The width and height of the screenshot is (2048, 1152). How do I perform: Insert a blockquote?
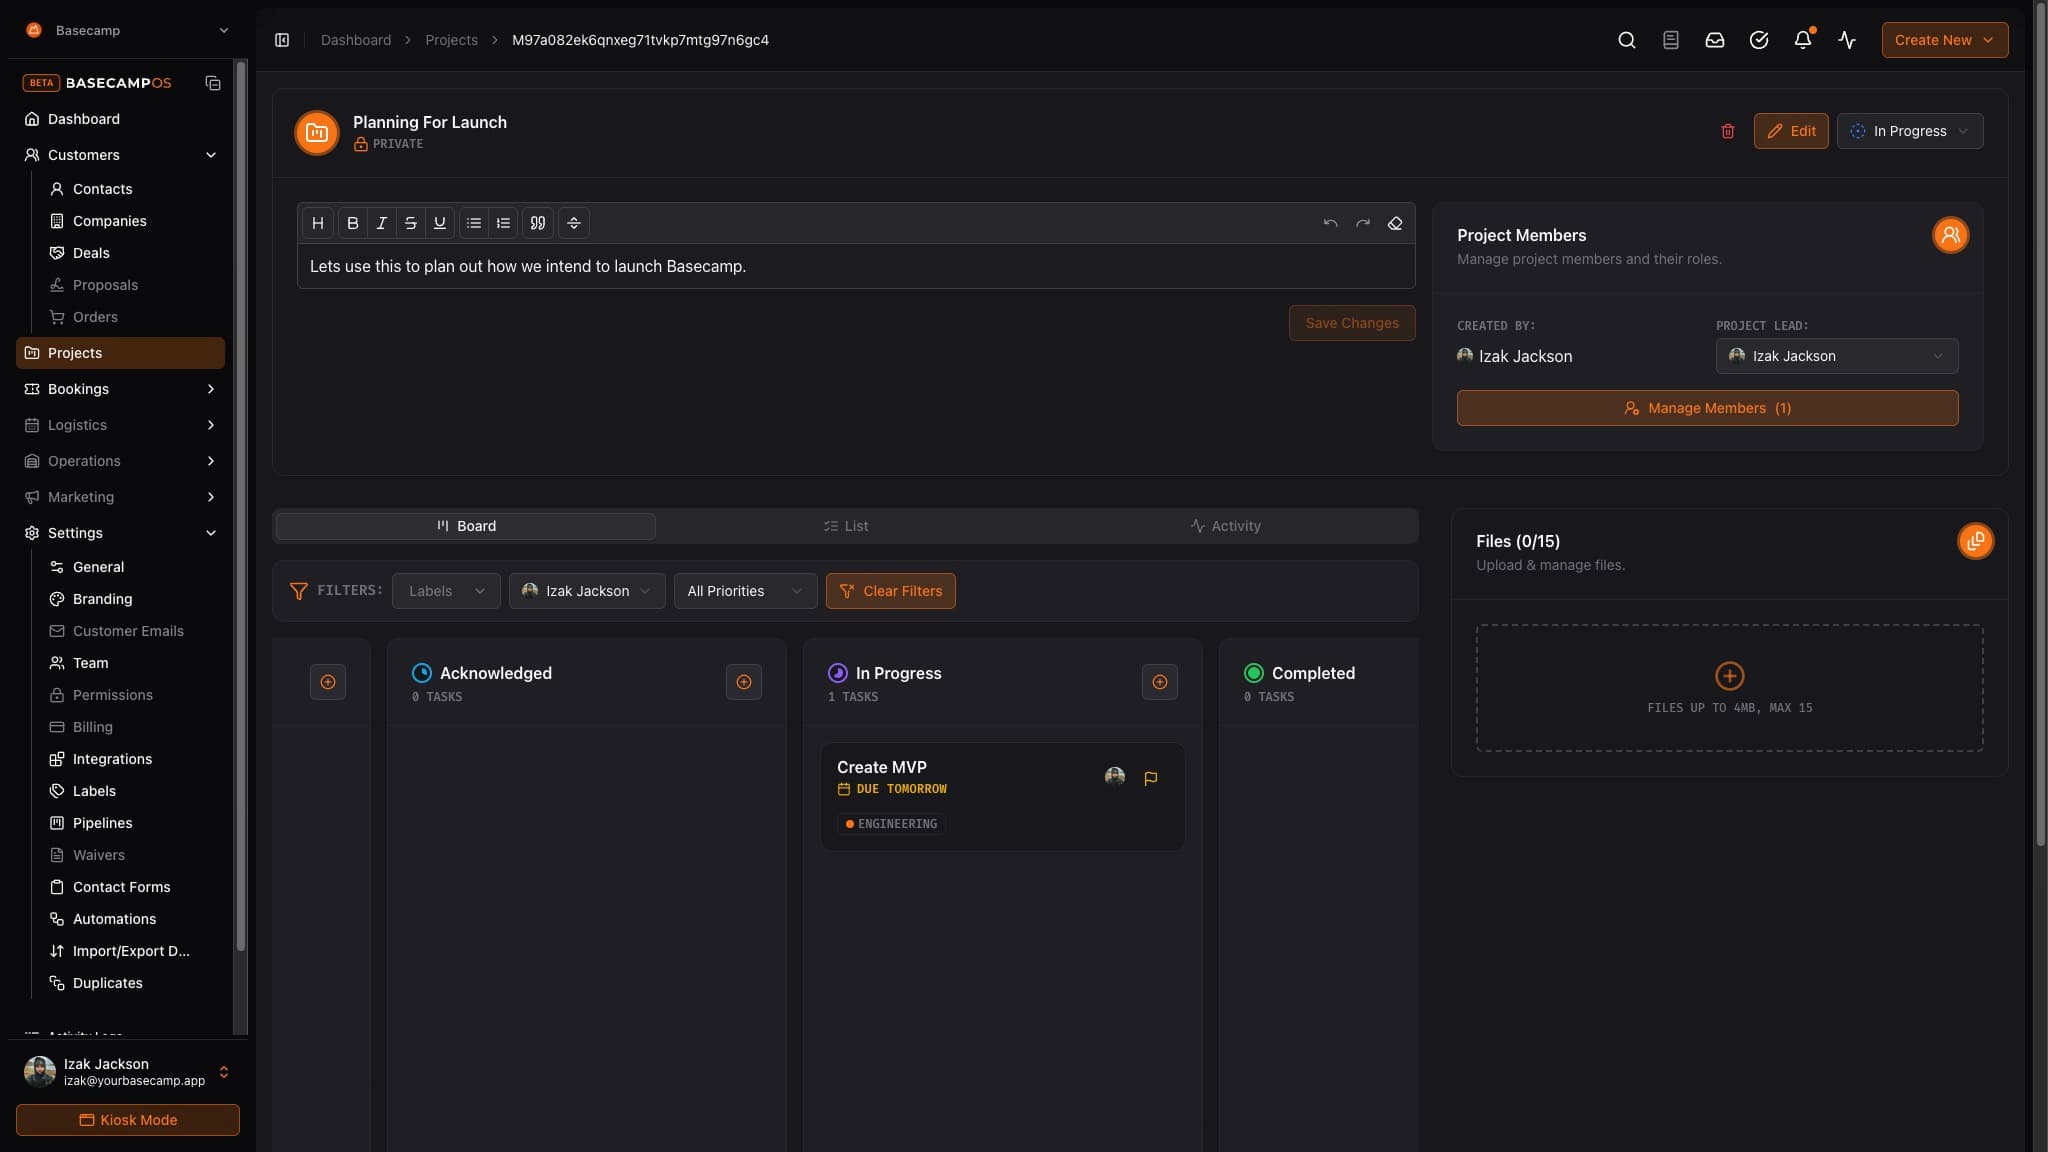538,223
